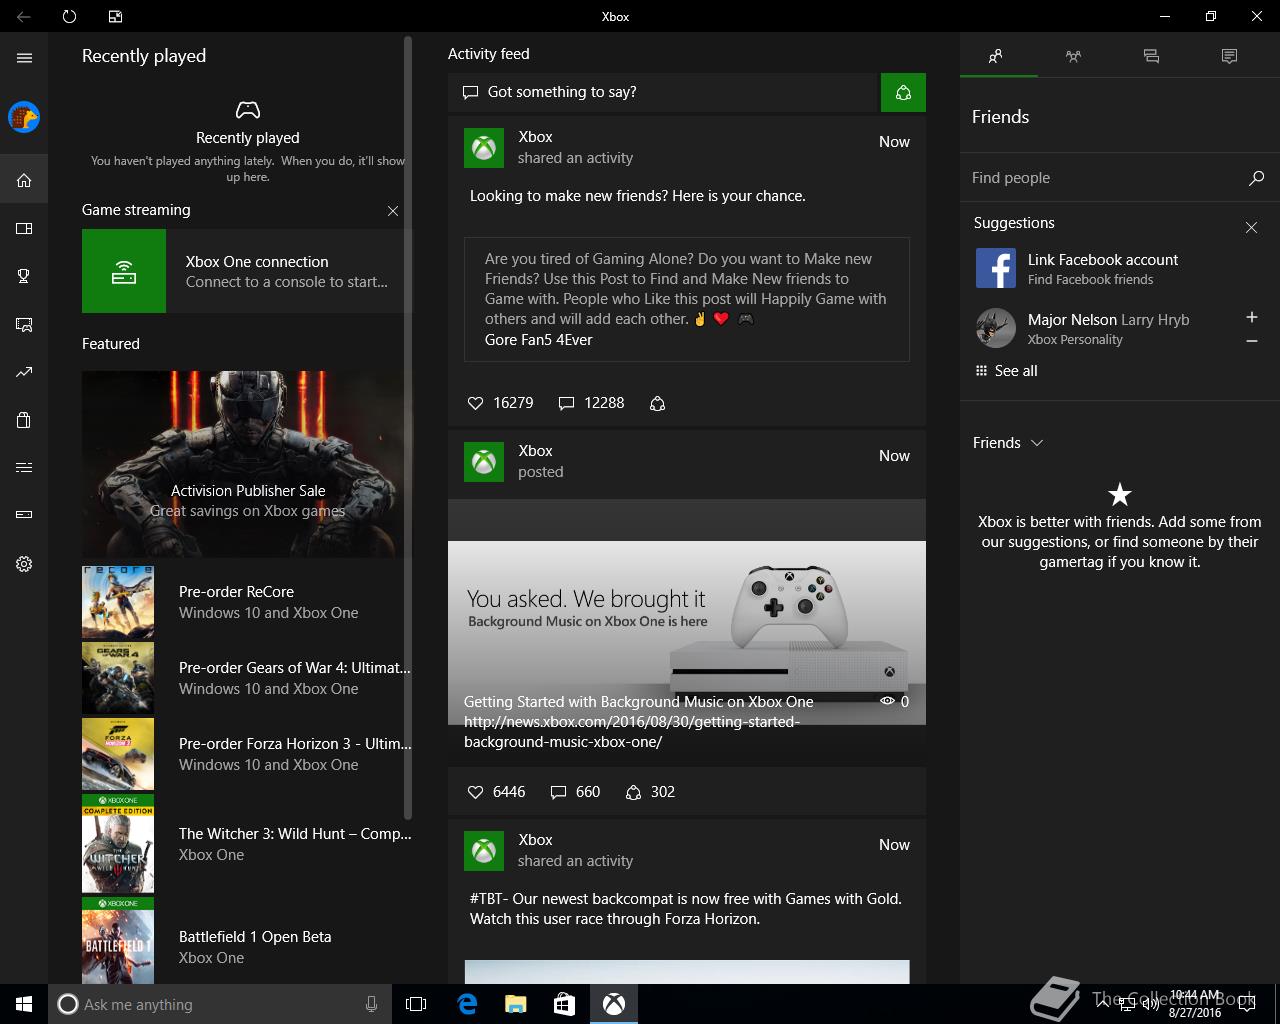The image size is (1280, 1024).
Task: Remove Major Nelson suggestion with minus button
Action: click(1251, 341)
